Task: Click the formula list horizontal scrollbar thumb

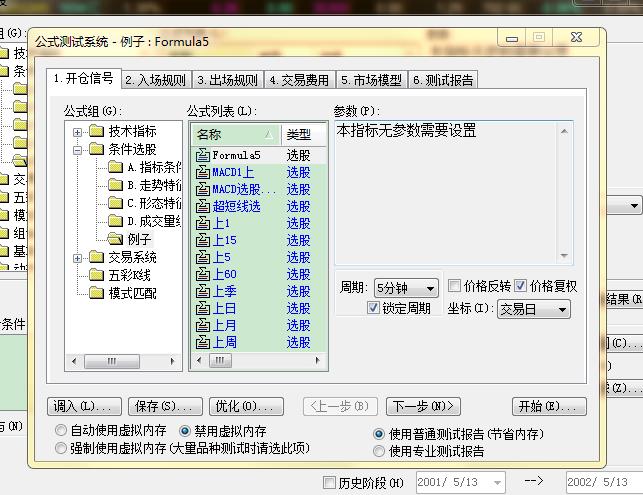Action: point(221,360)
